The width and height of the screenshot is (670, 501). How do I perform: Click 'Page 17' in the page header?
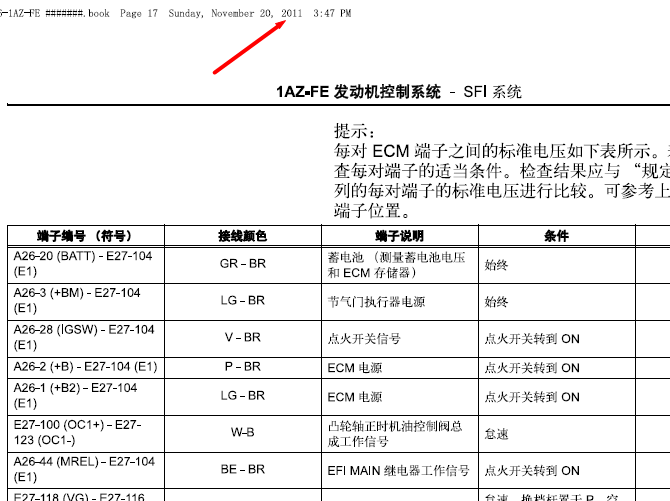tap(139, 13)
